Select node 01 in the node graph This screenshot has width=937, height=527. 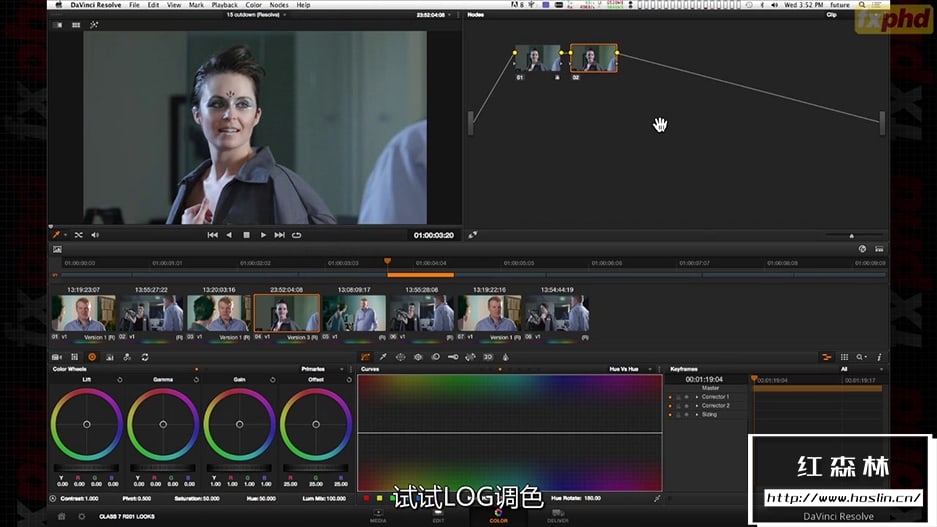pyautogui.click(x=538, y=59)
